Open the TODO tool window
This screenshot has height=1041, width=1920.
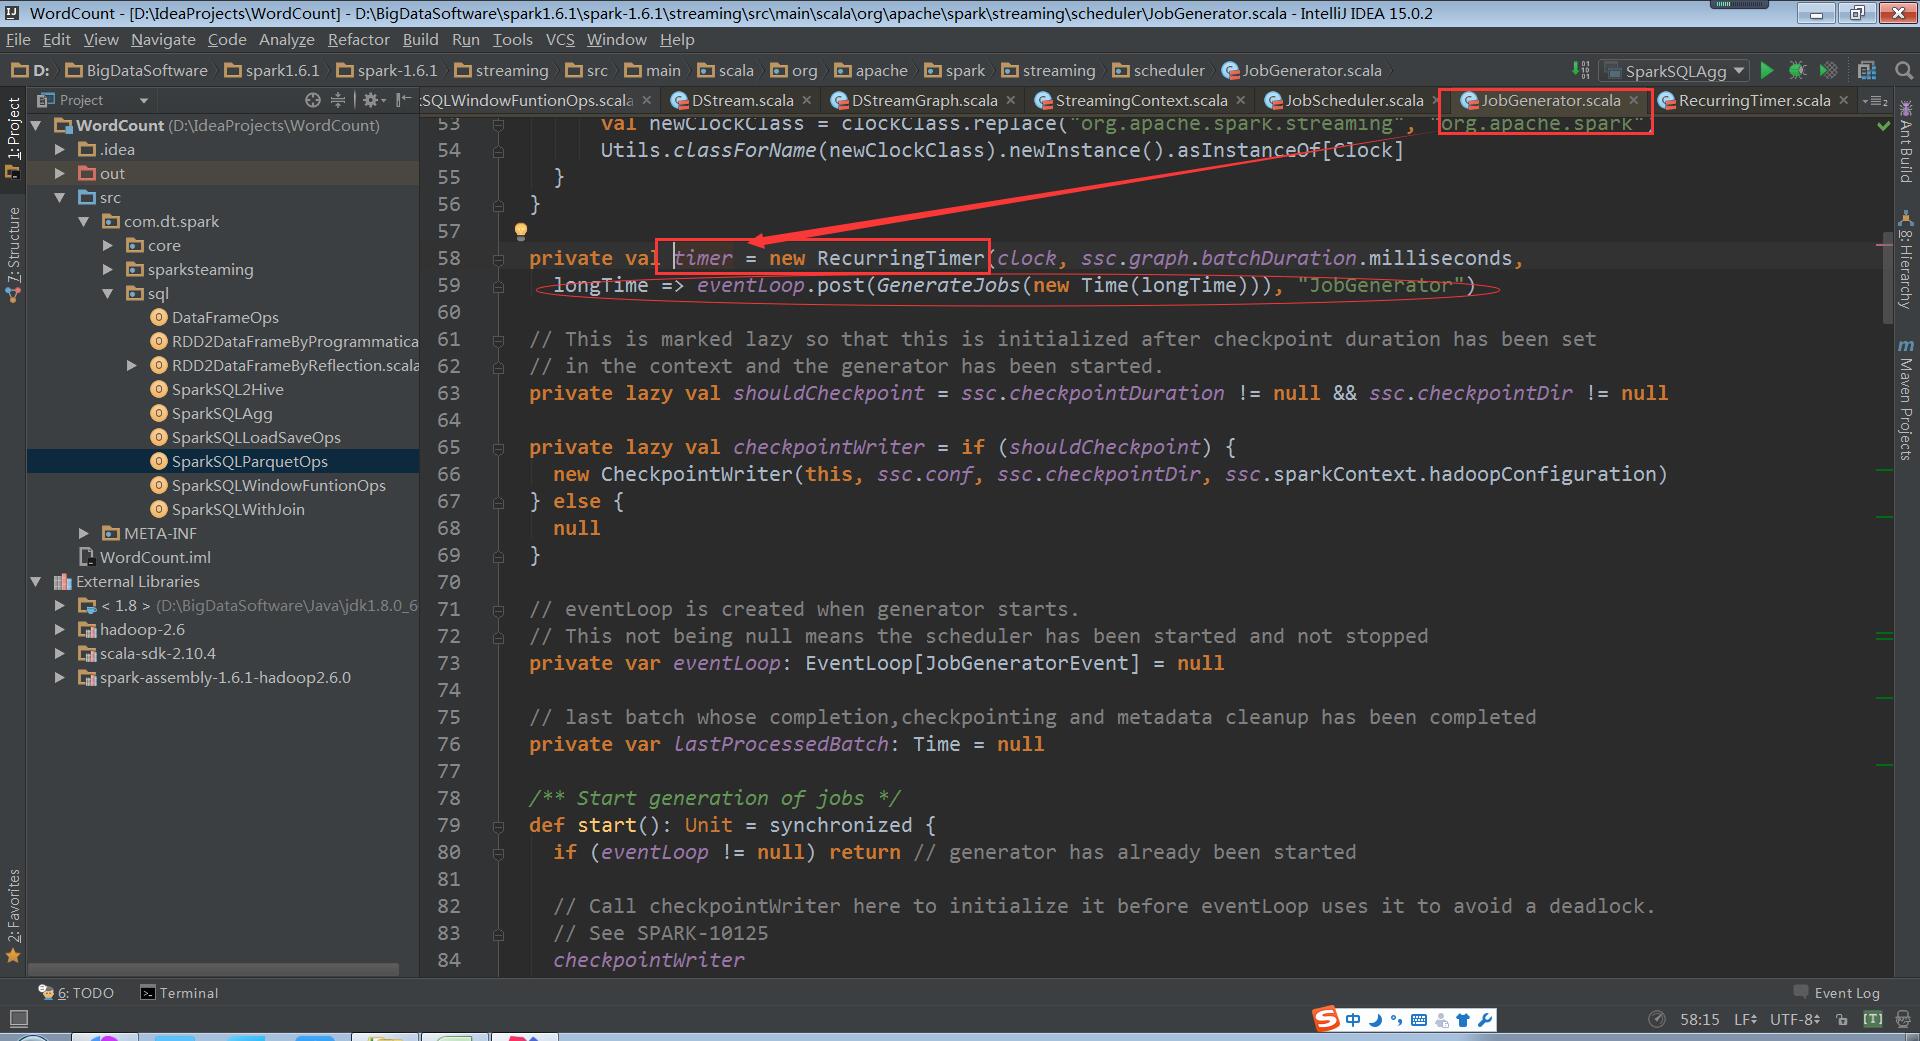[x=76, y=993]
